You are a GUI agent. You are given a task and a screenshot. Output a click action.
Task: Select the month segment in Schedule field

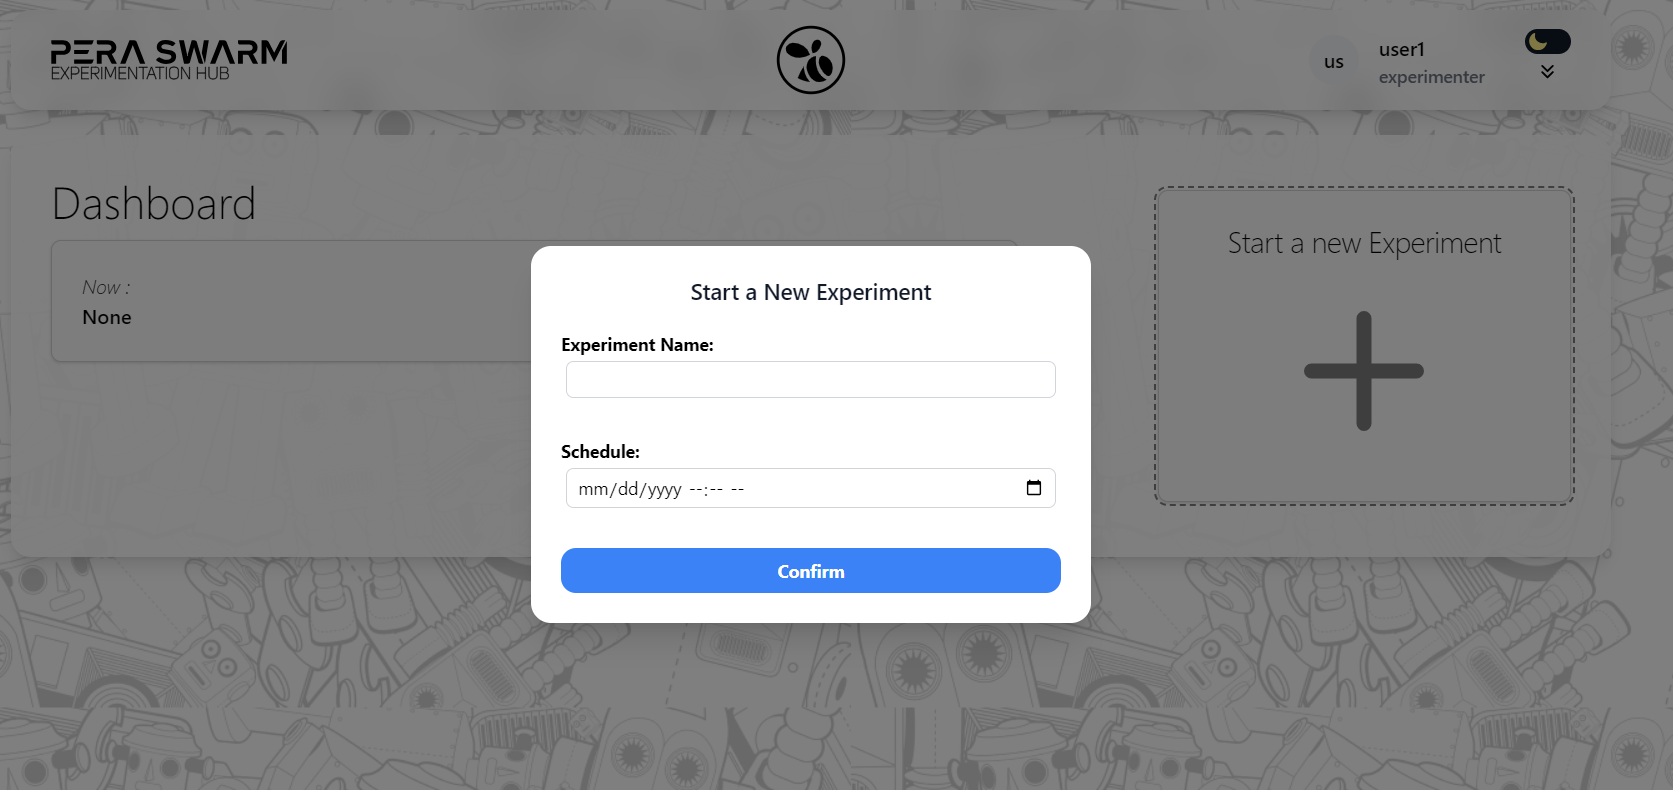tap(593, 489)
